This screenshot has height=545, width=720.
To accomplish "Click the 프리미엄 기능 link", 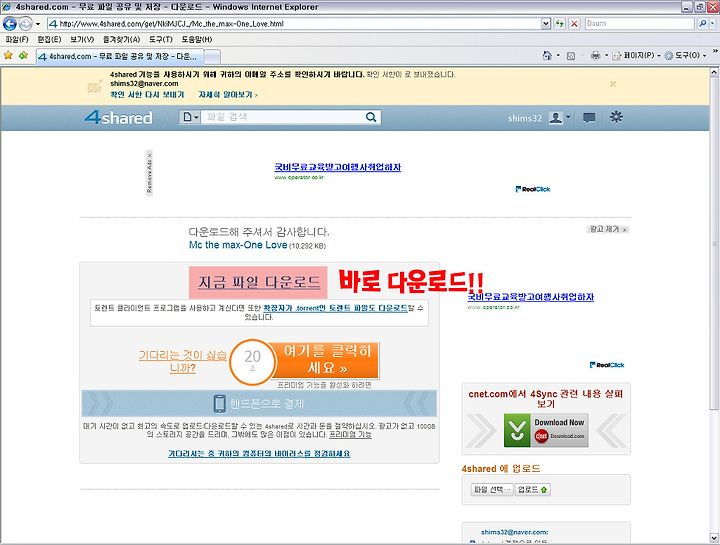I will (x=350, y=434).
